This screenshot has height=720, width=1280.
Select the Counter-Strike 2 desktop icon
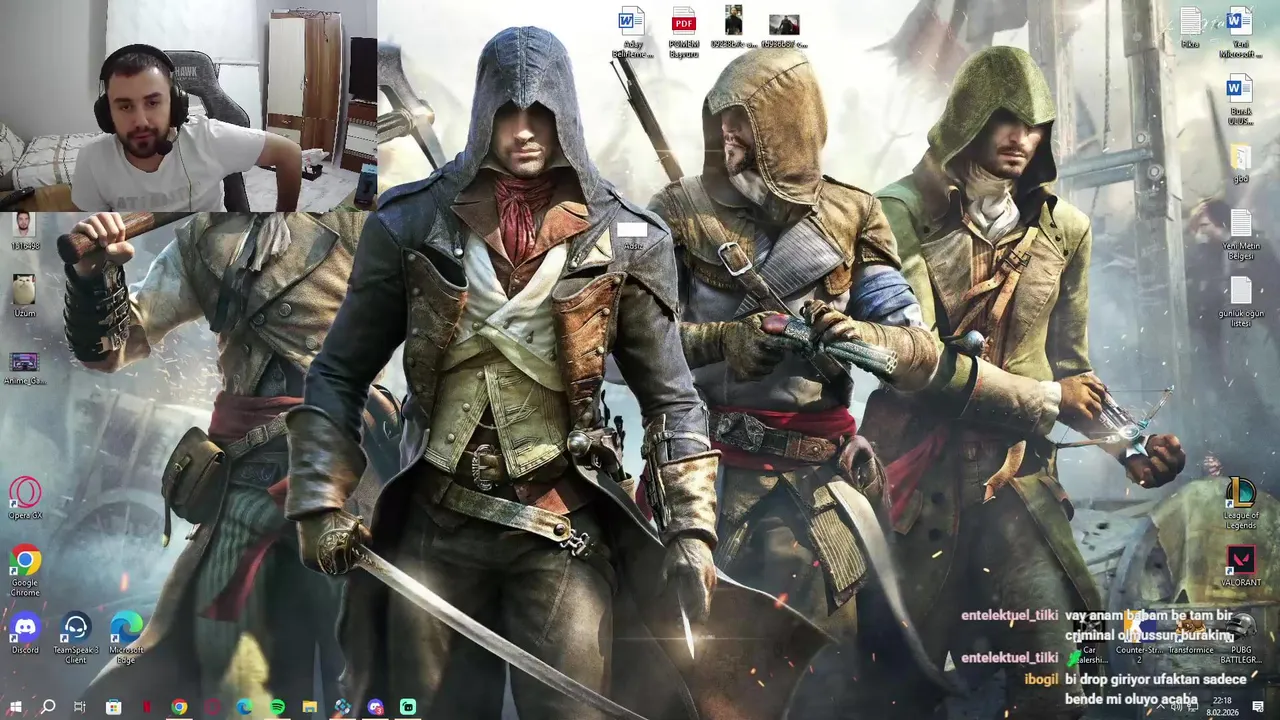point(1139,638)
